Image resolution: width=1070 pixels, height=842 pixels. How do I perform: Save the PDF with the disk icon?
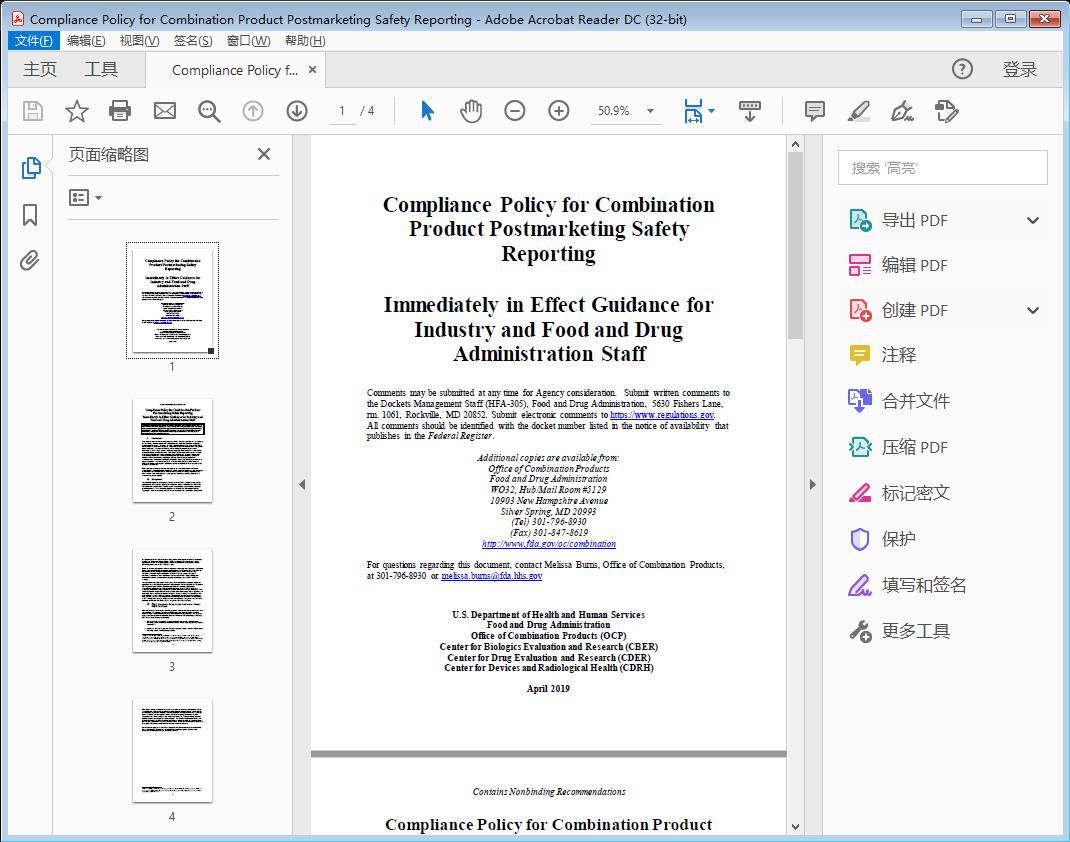tap(31, 111)
